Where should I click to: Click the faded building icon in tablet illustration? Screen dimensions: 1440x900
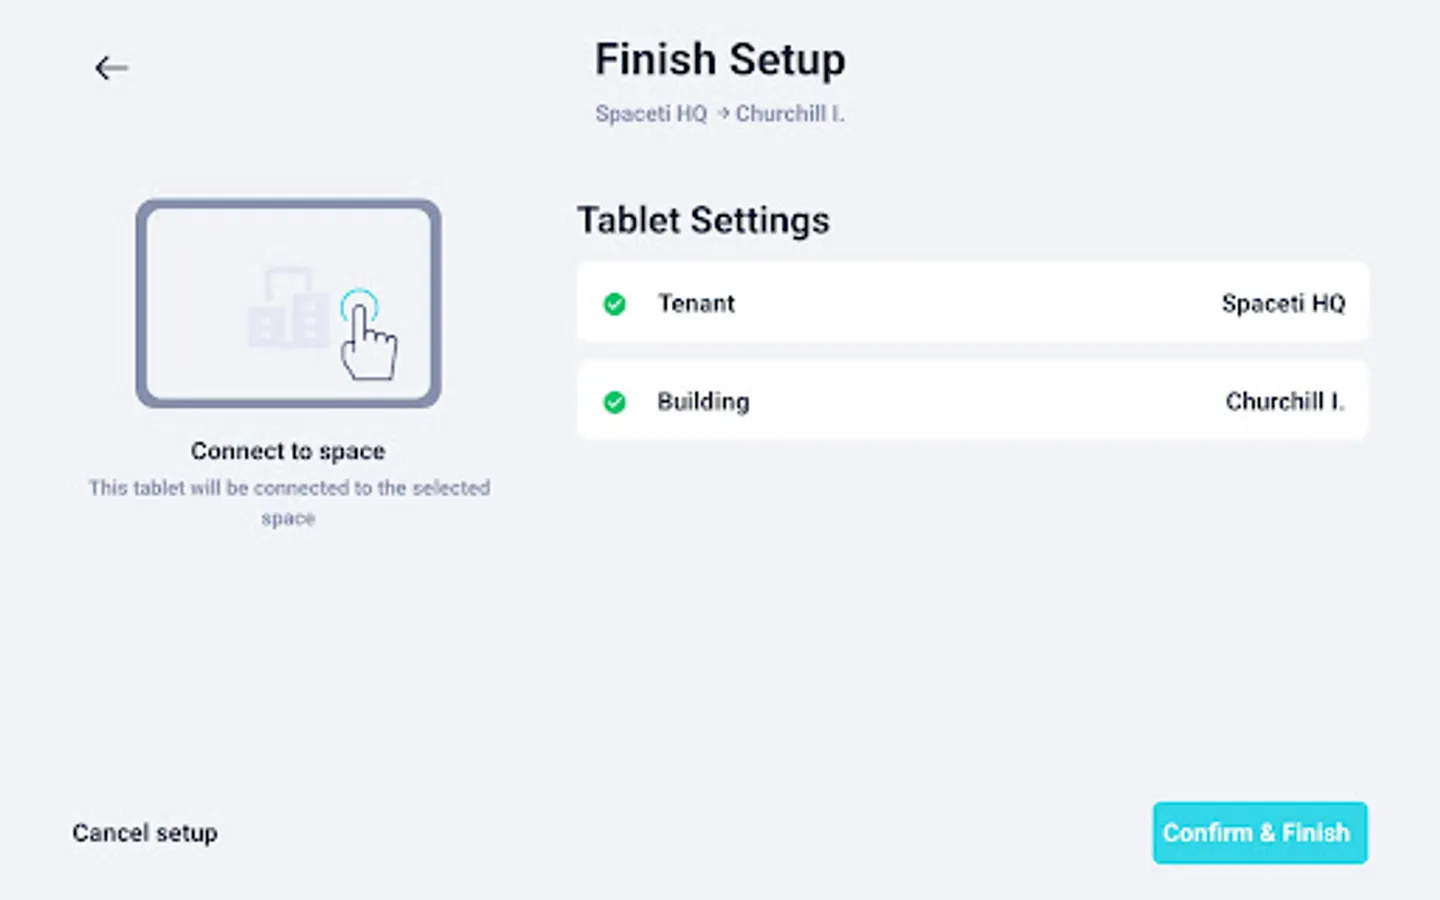point(288,308)
